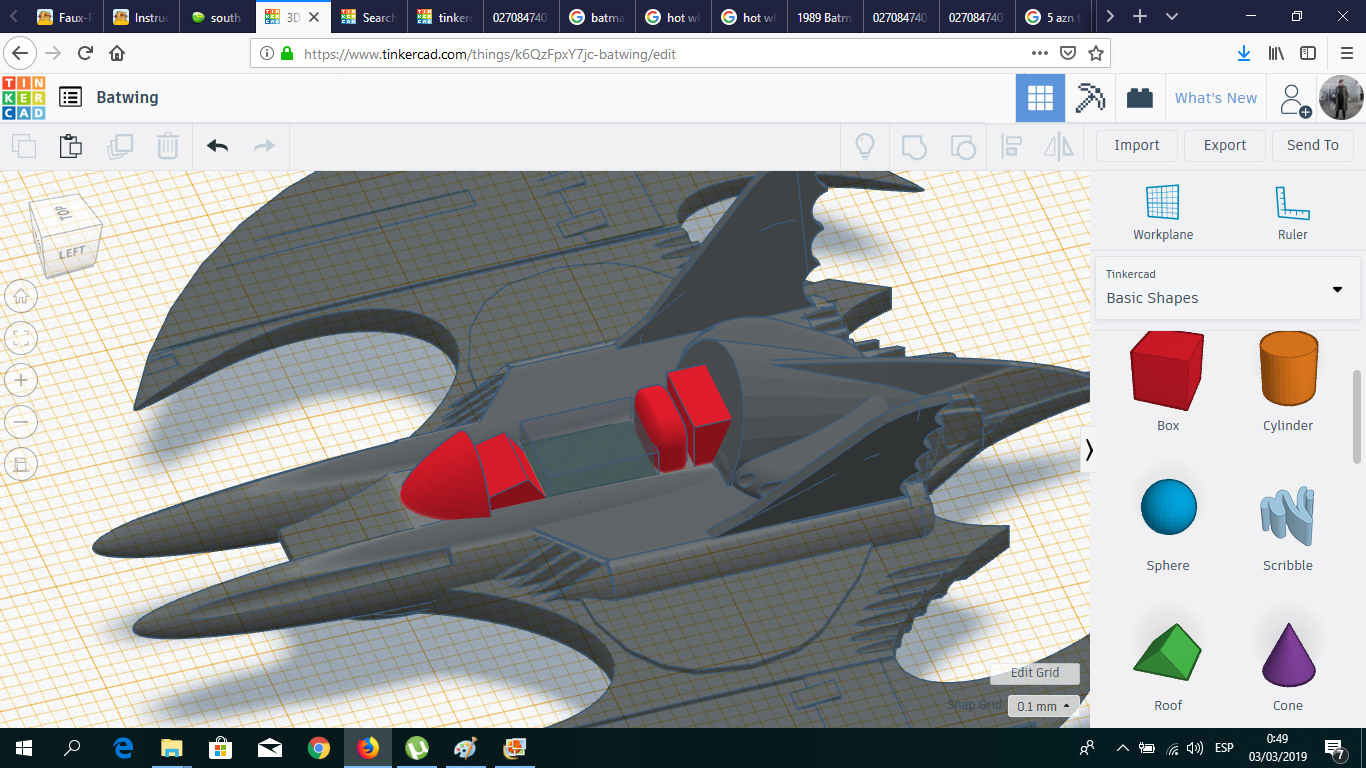
Task: Undo the last action
Action: click(x=217, y=146)
